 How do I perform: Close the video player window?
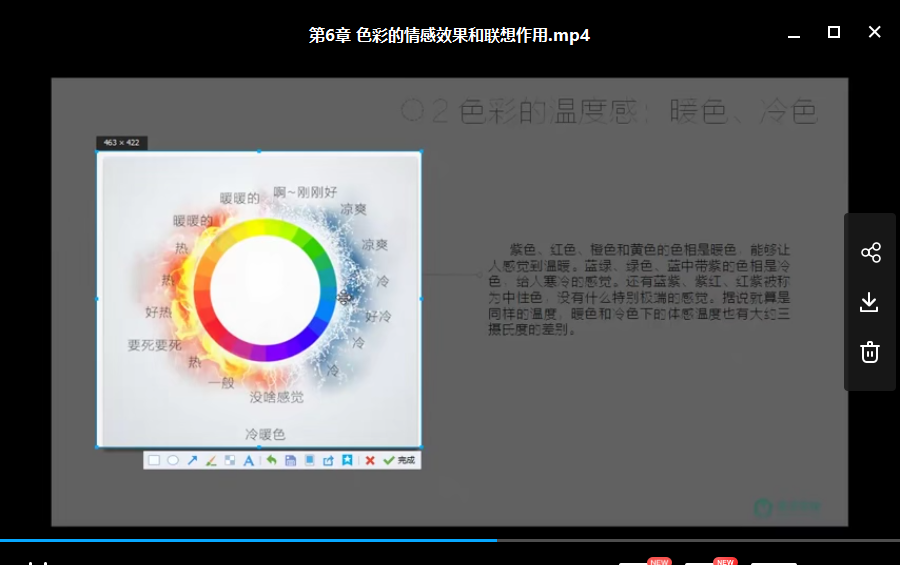click(874, 32)
